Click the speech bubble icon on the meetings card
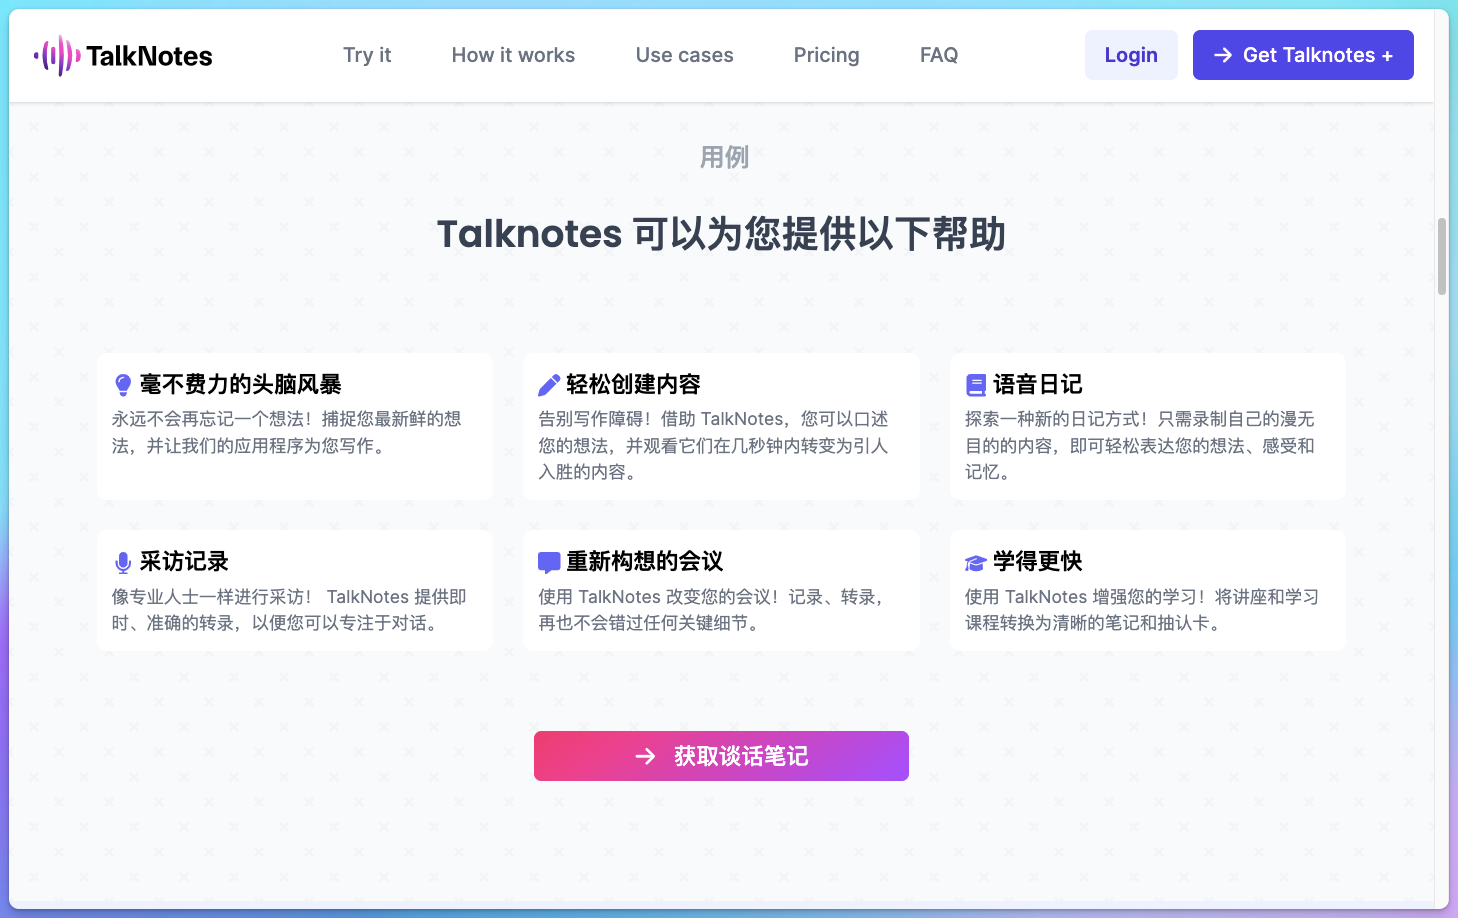The image size is (1458, 918). (x=549, y=561)
